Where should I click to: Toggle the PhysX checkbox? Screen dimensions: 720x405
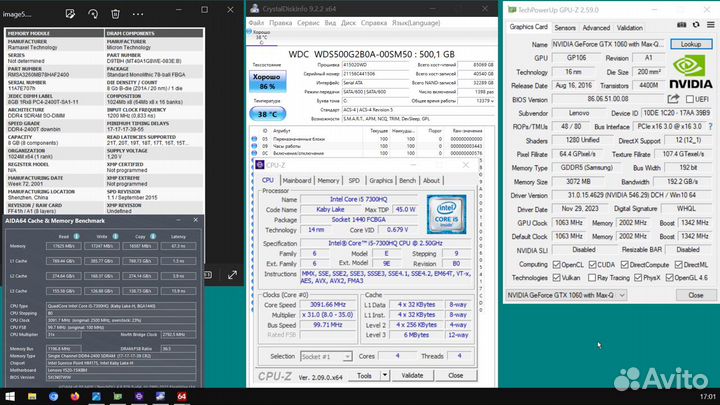point(638,278)
